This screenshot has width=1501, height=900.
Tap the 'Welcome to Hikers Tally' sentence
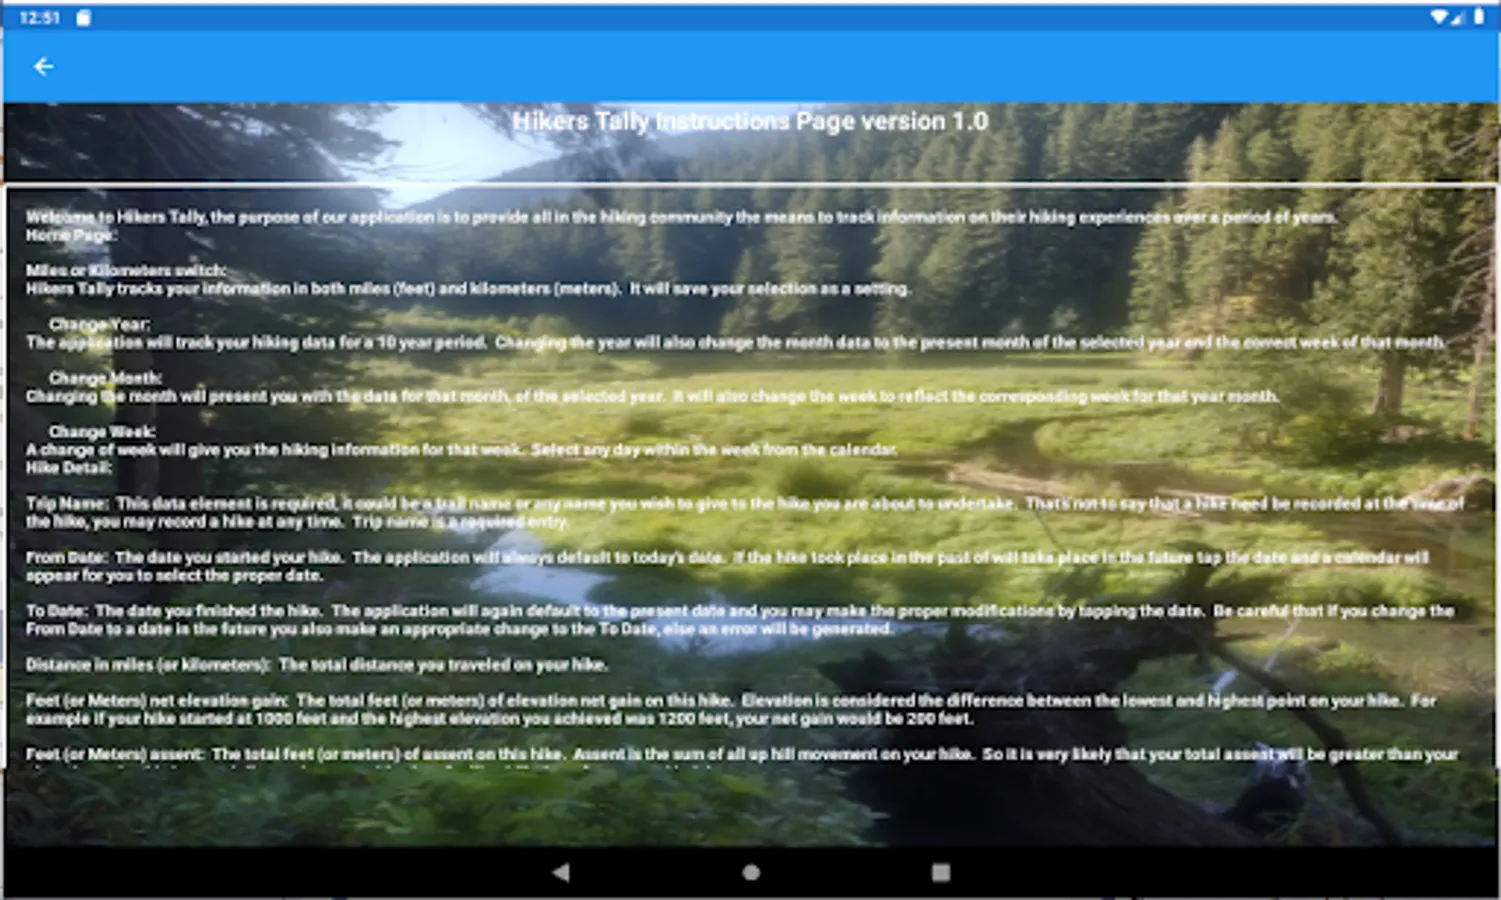(681, 217)
